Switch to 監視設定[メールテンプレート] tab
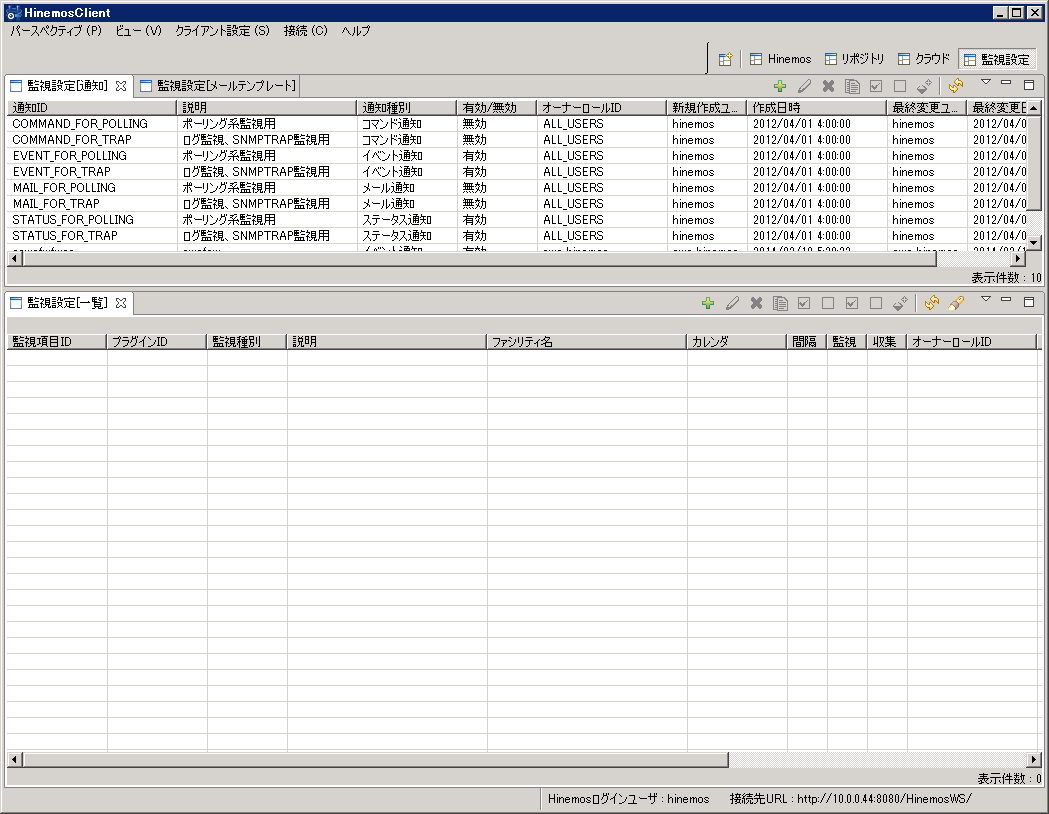The width and height of the screenshot is (1049, 814). 217,86
